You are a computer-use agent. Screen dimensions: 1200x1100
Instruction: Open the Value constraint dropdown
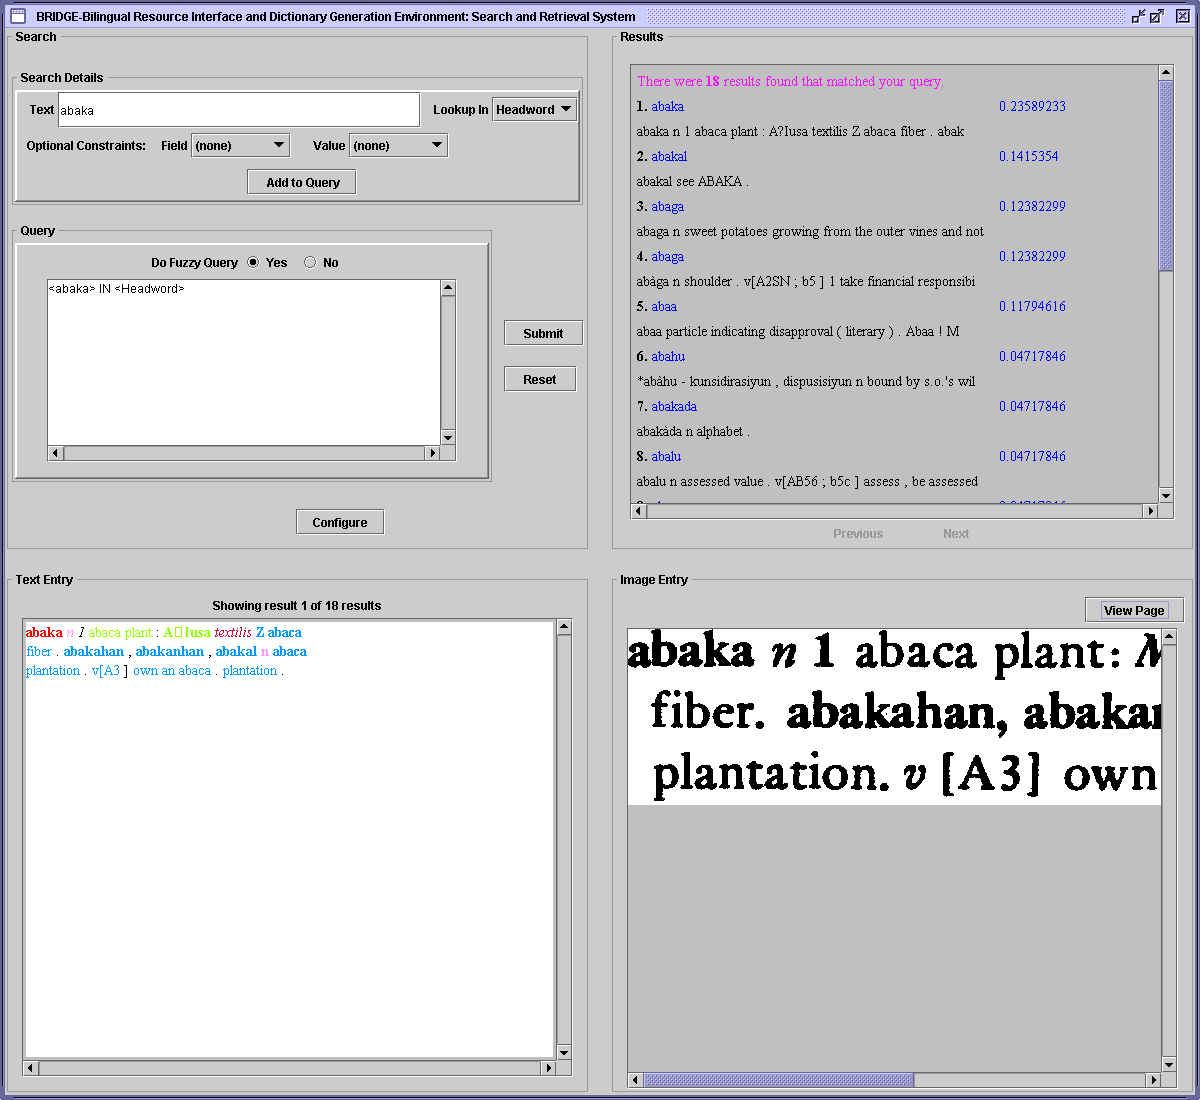coord(398,146)
